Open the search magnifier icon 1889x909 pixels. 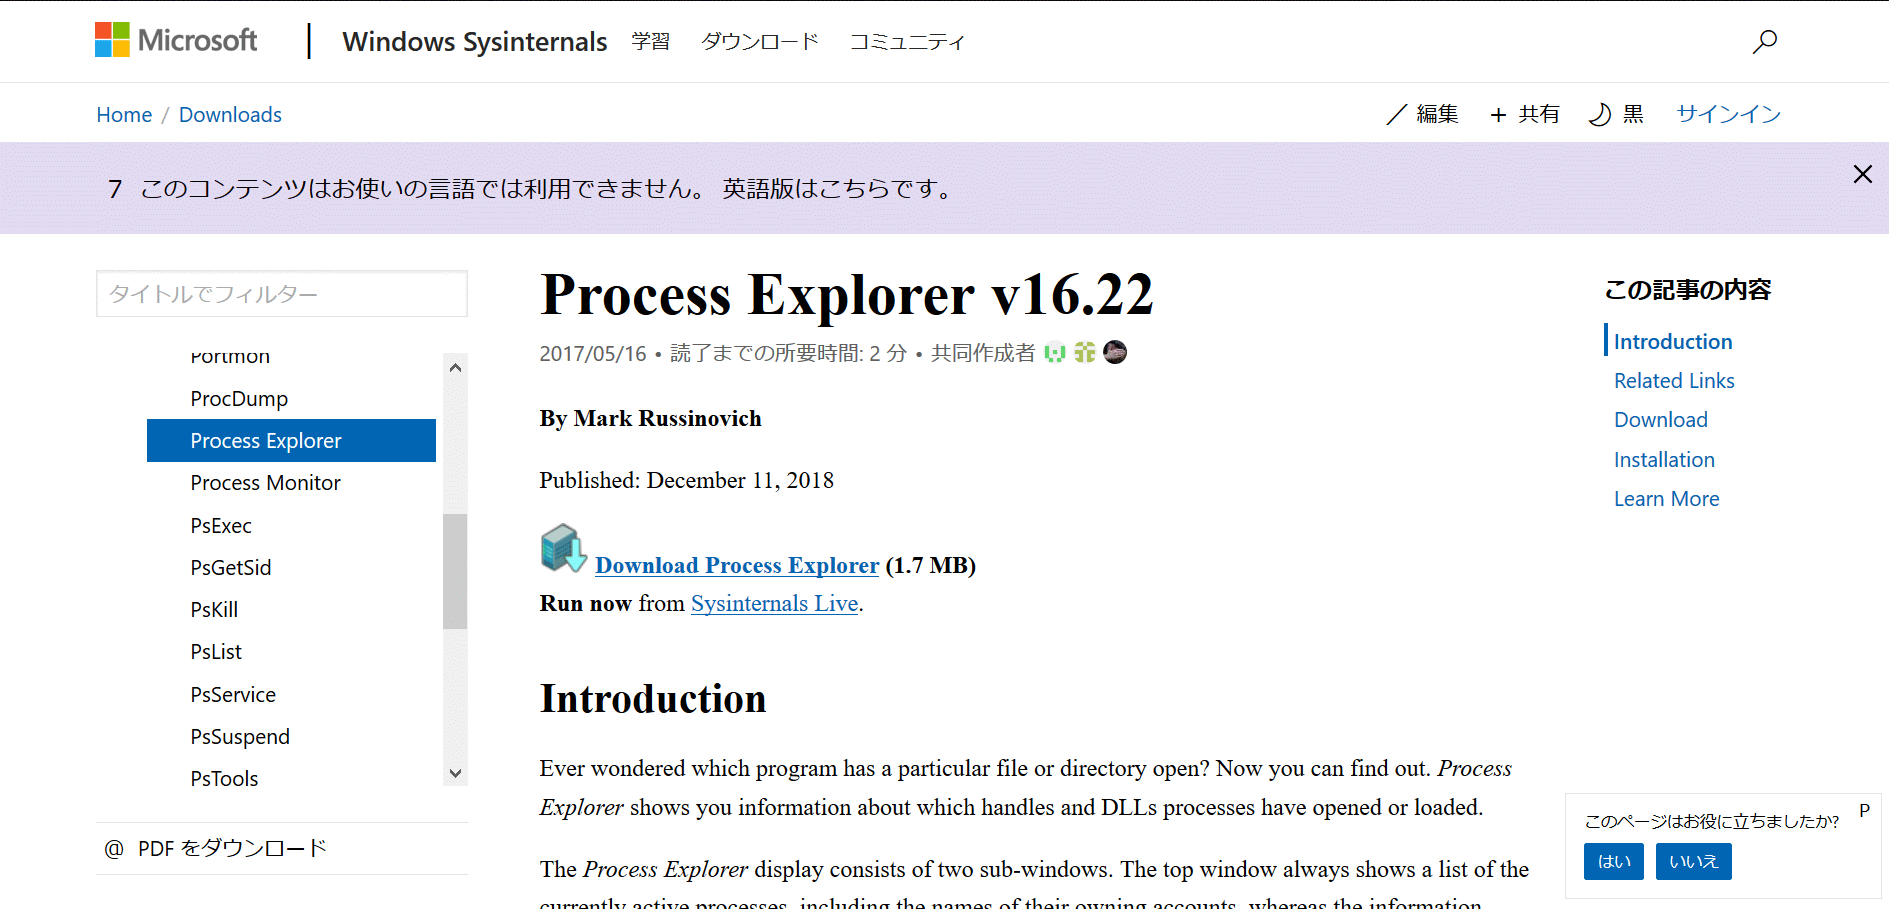1765,41
